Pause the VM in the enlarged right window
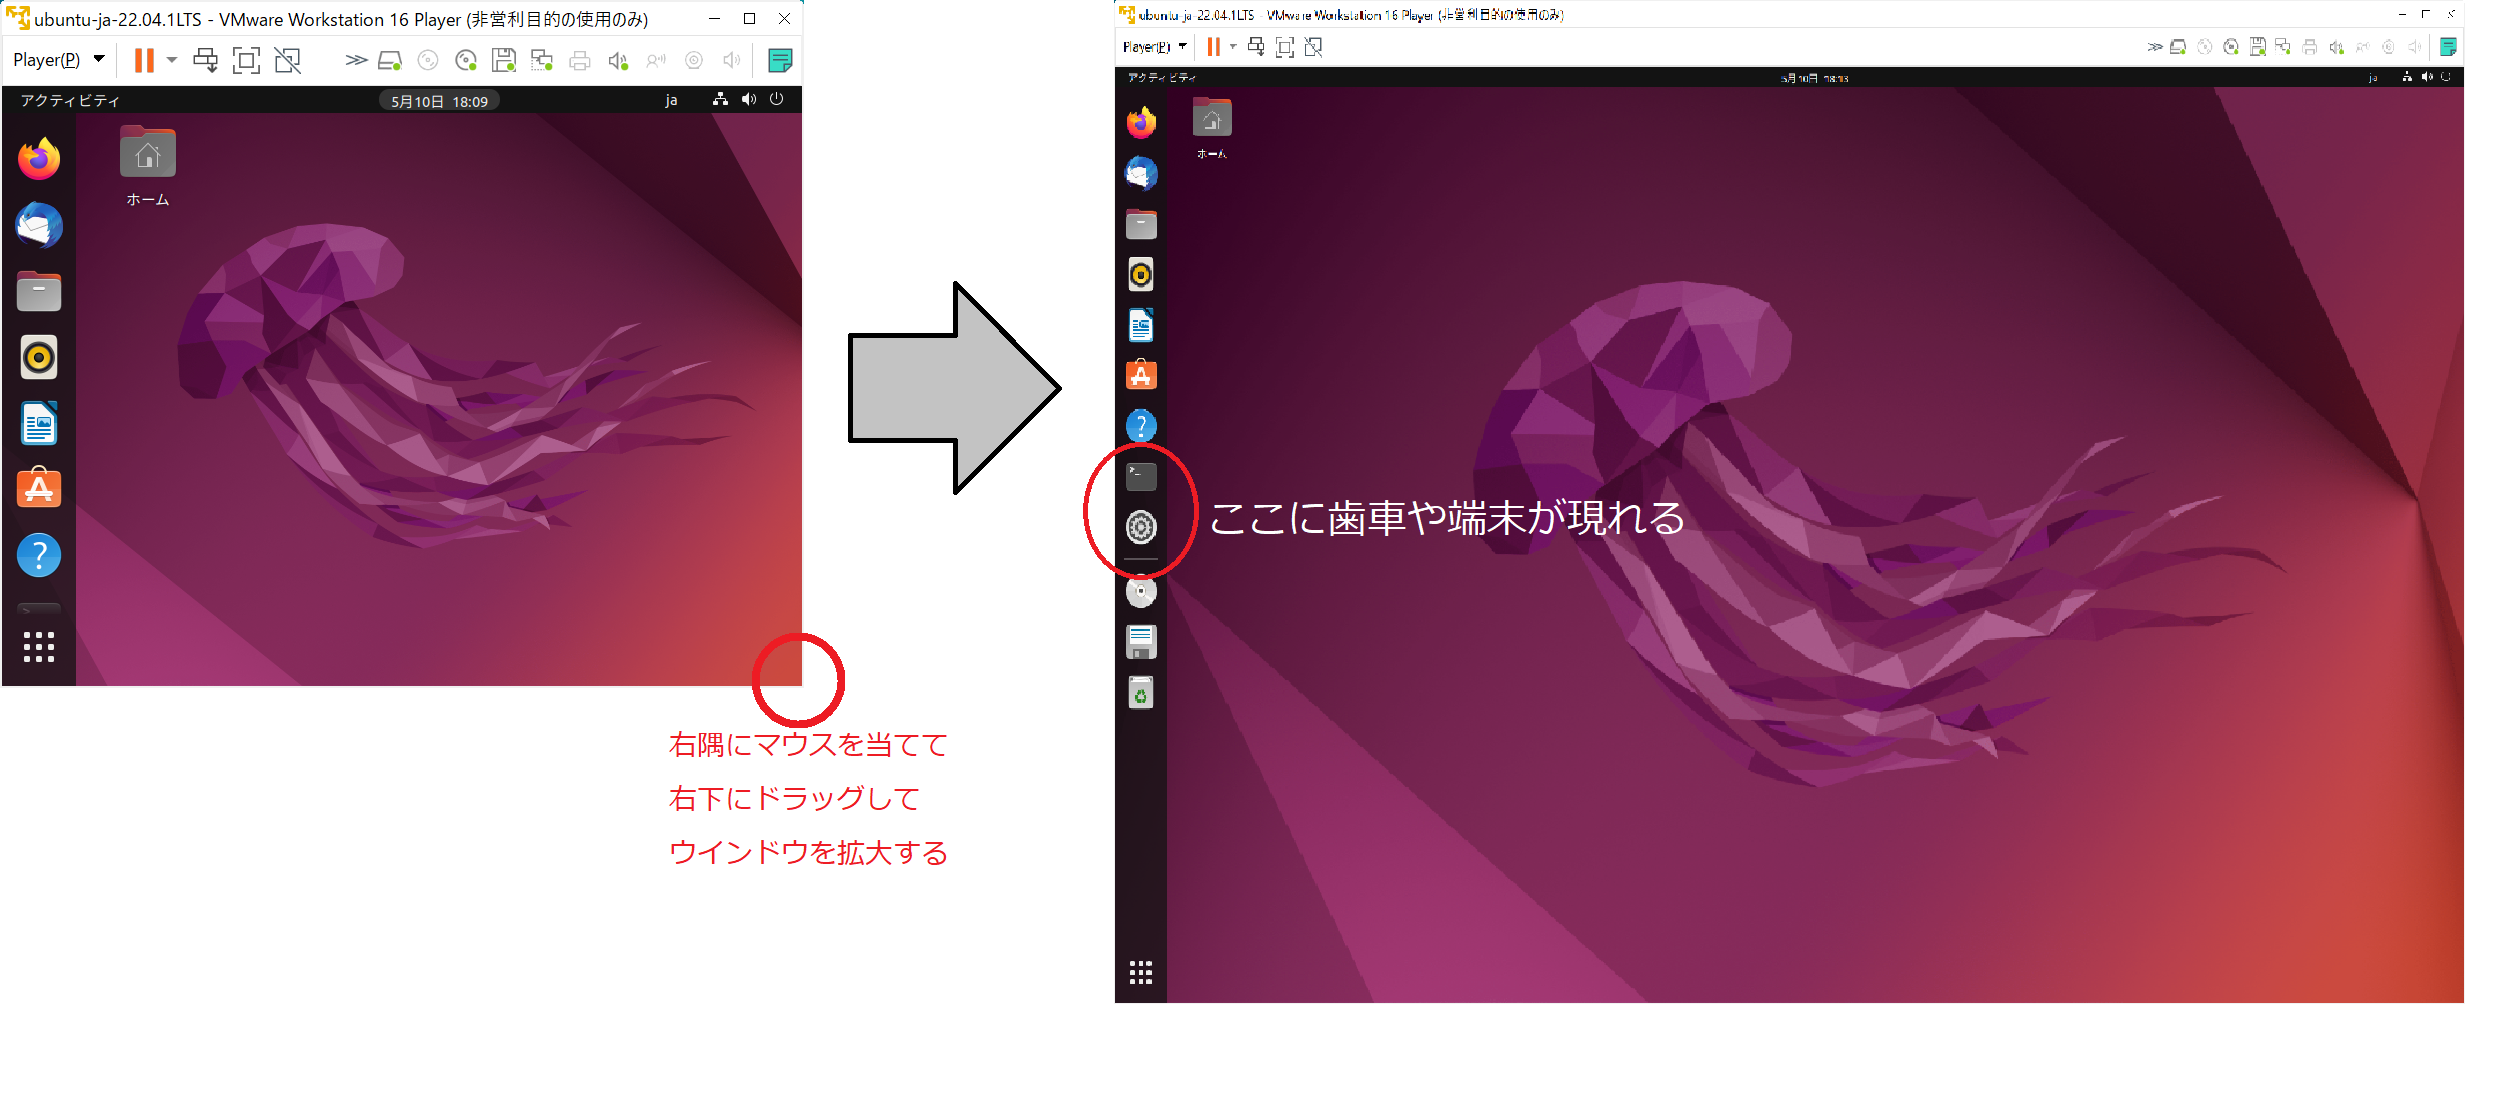 [1213, 47]
